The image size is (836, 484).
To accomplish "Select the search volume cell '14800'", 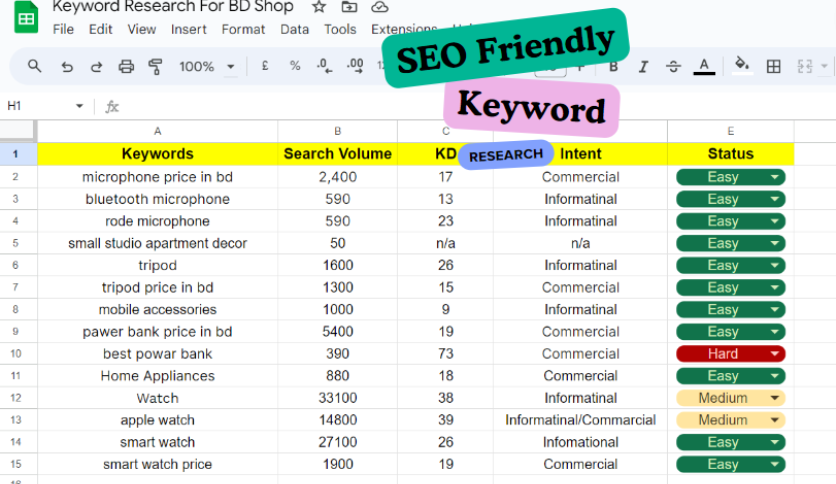I will 337,420.
